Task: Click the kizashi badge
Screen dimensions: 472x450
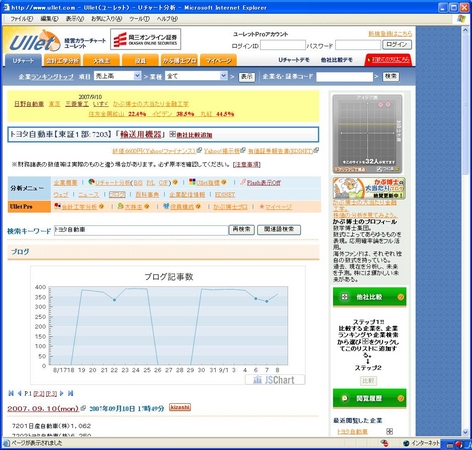Action: tap(180, 407)
